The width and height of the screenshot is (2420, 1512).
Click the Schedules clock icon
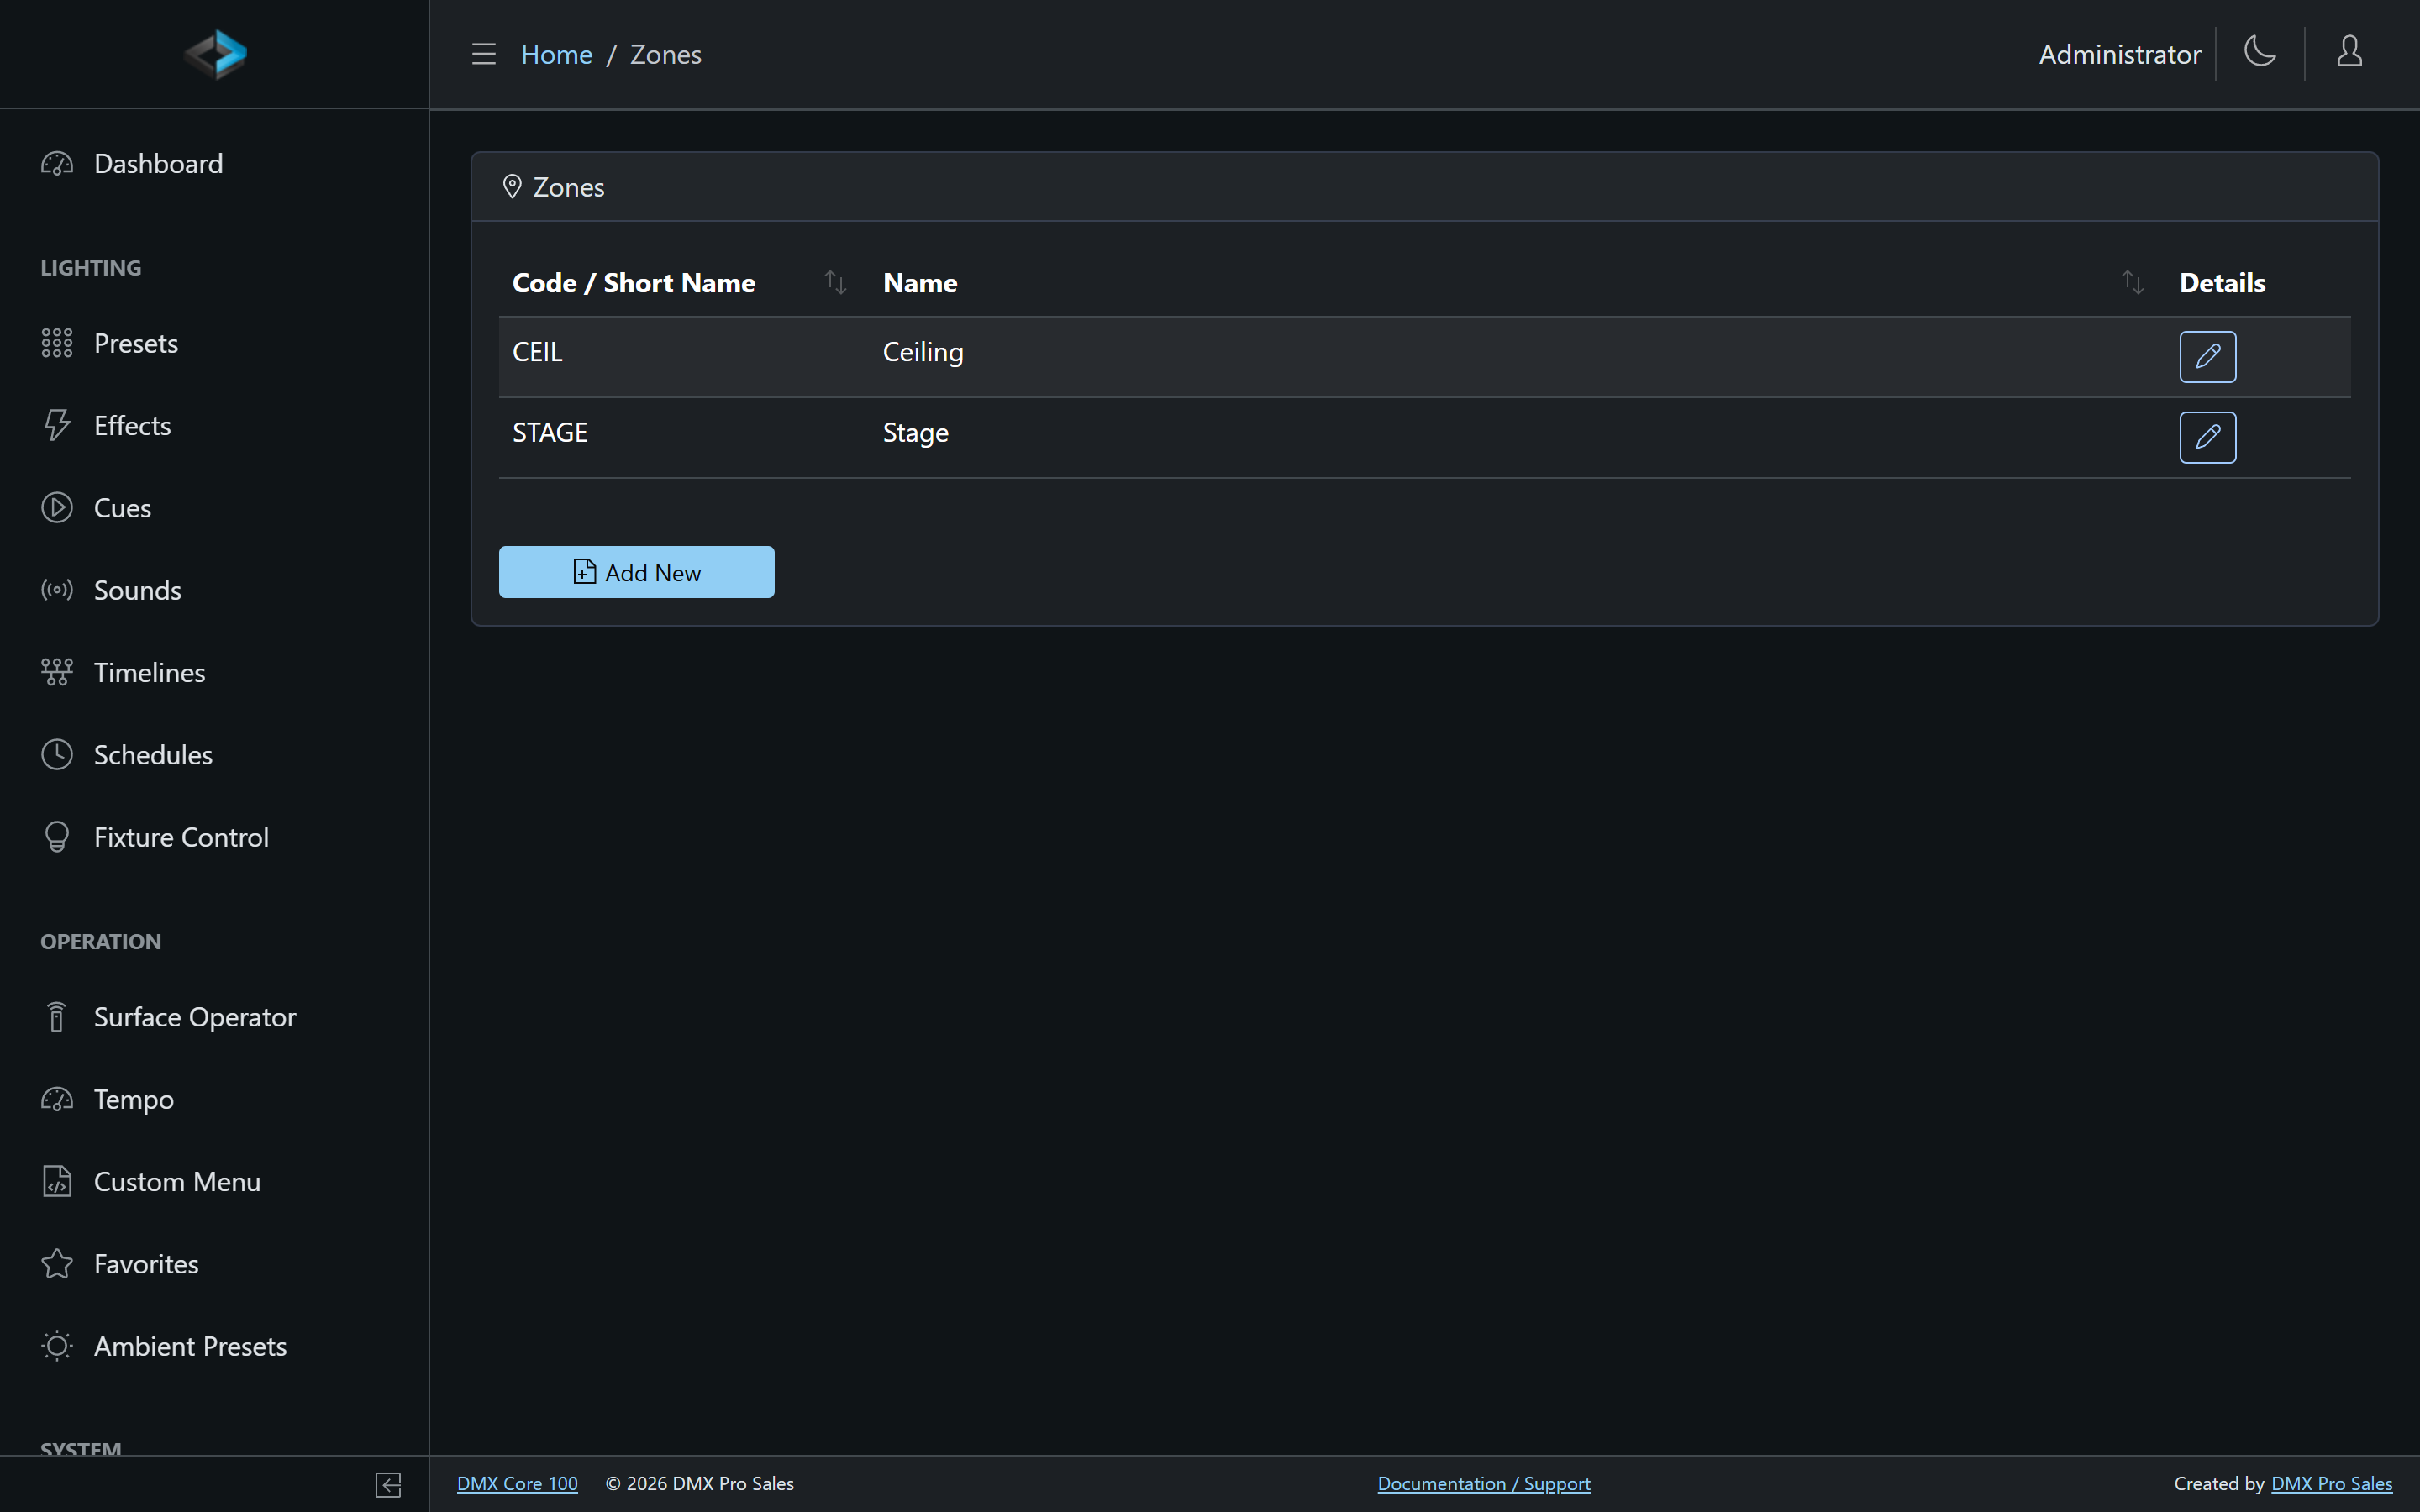pos(57,754)
